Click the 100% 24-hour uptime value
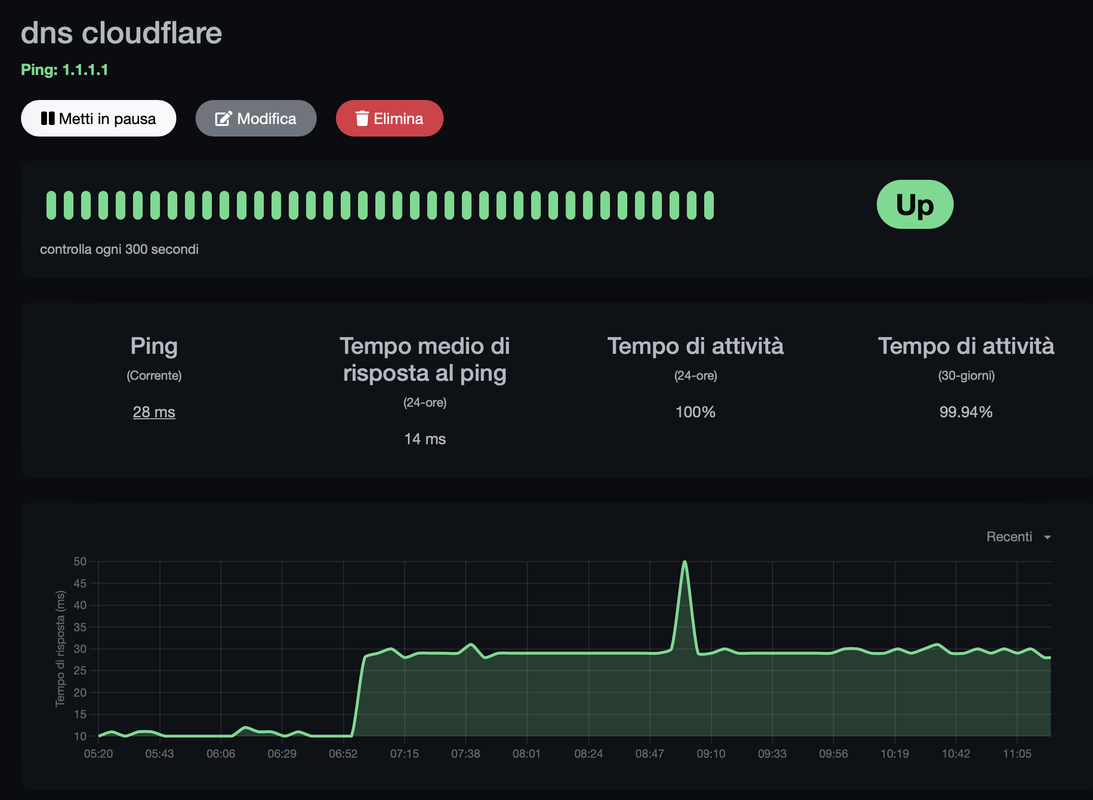The height and width of the screenshot is (800, 1093). pos(695,412)
